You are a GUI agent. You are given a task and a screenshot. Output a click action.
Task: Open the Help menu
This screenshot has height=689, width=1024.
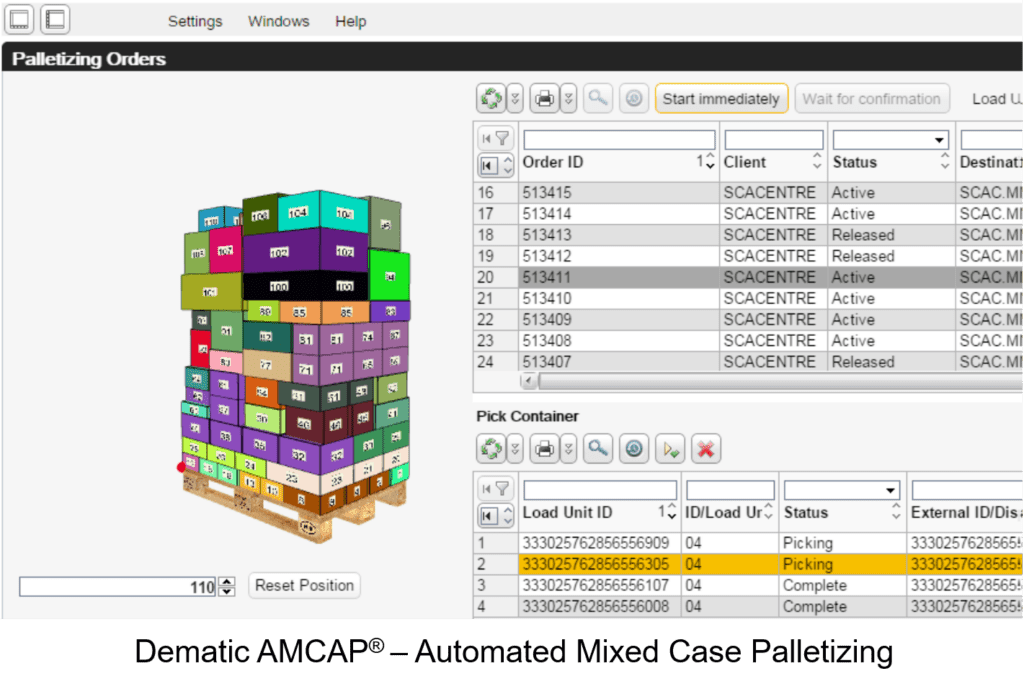351,21
